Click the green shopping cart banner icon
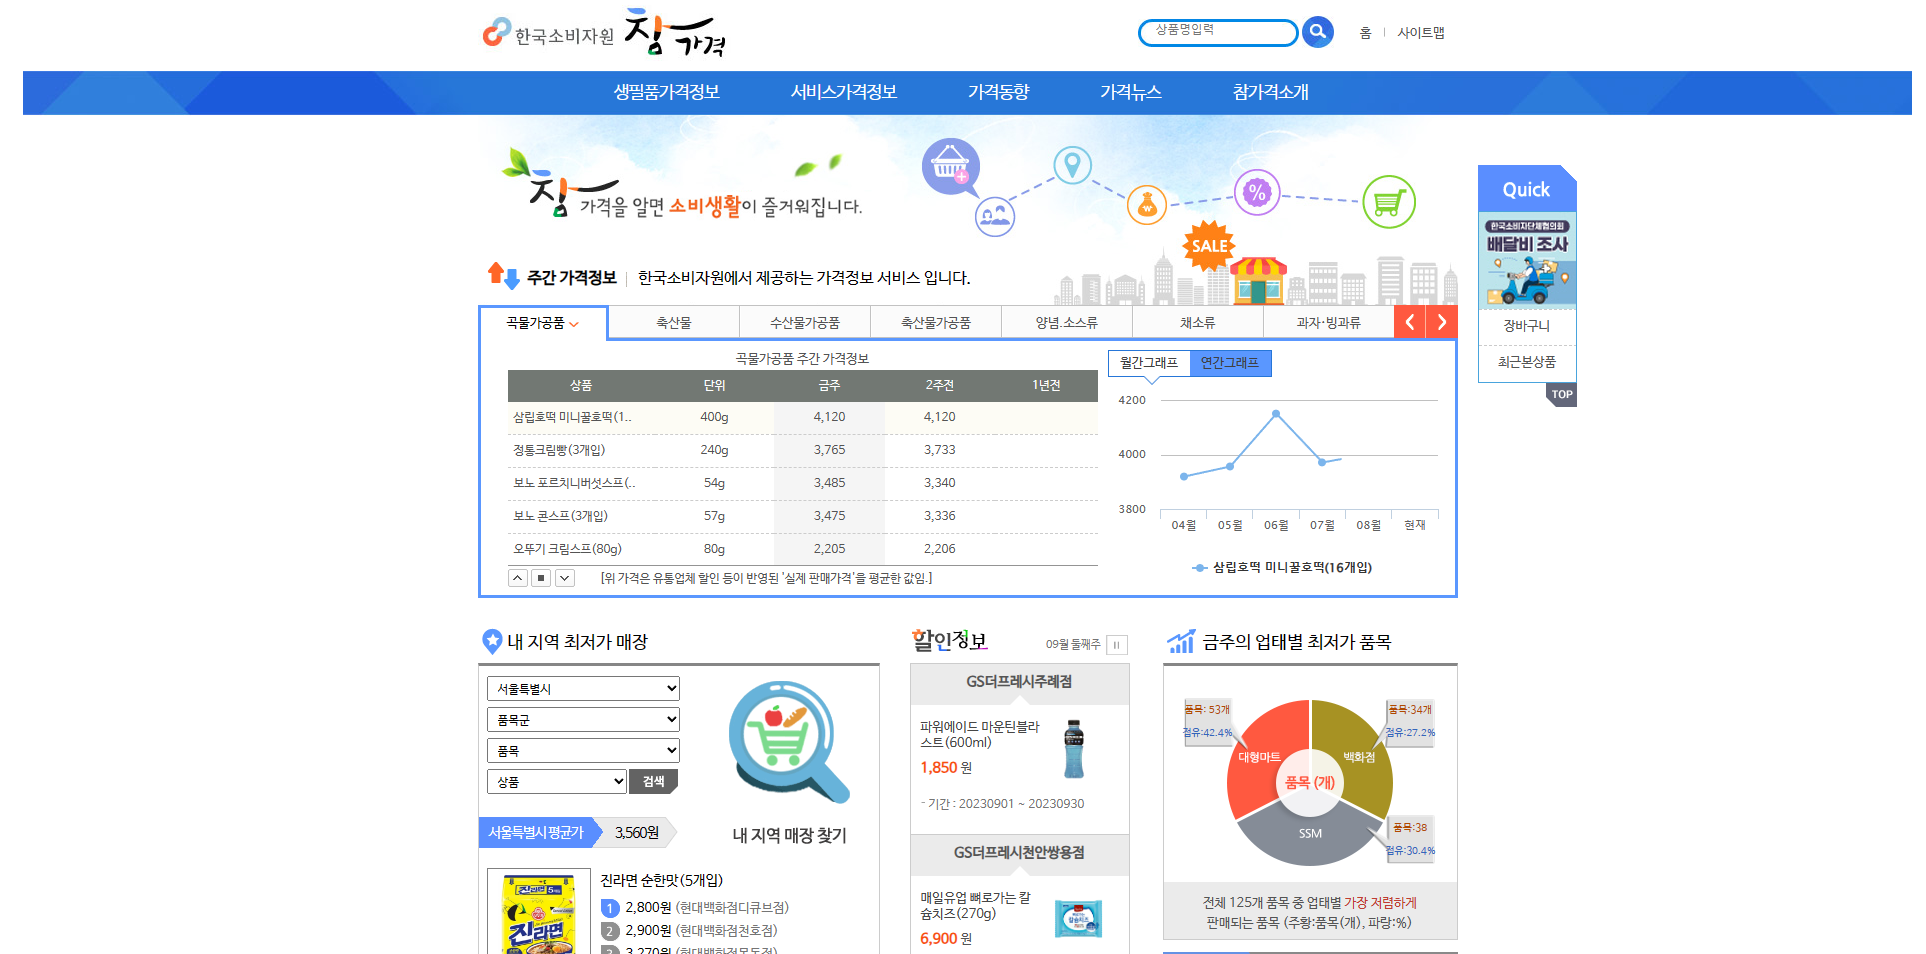This screenshot has width=1926, height=954. coord(1389,203)
